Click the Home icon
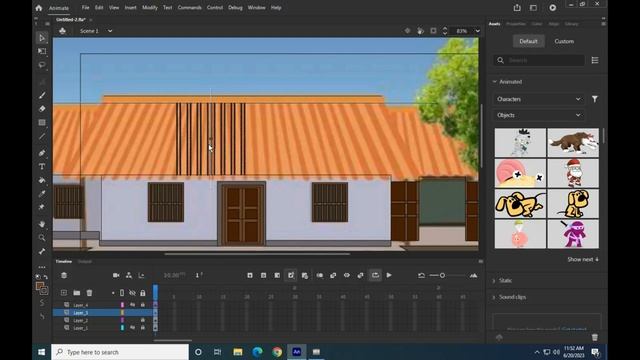640x360 pixels. point(39,8)
